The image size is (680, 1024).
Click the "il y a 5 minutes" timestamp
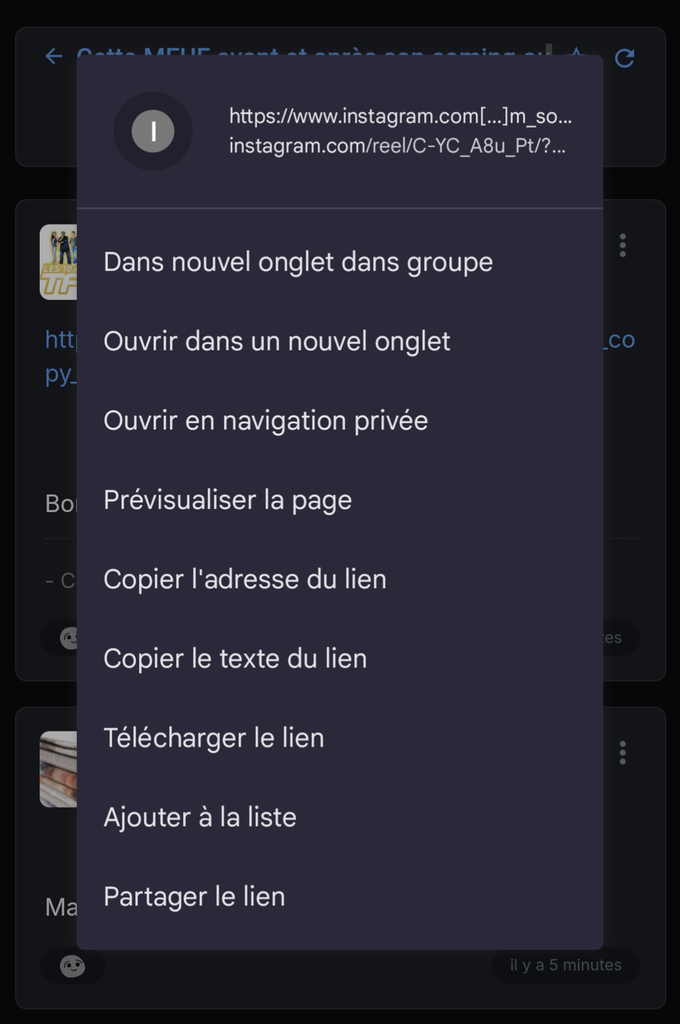(x=566, y=965)
